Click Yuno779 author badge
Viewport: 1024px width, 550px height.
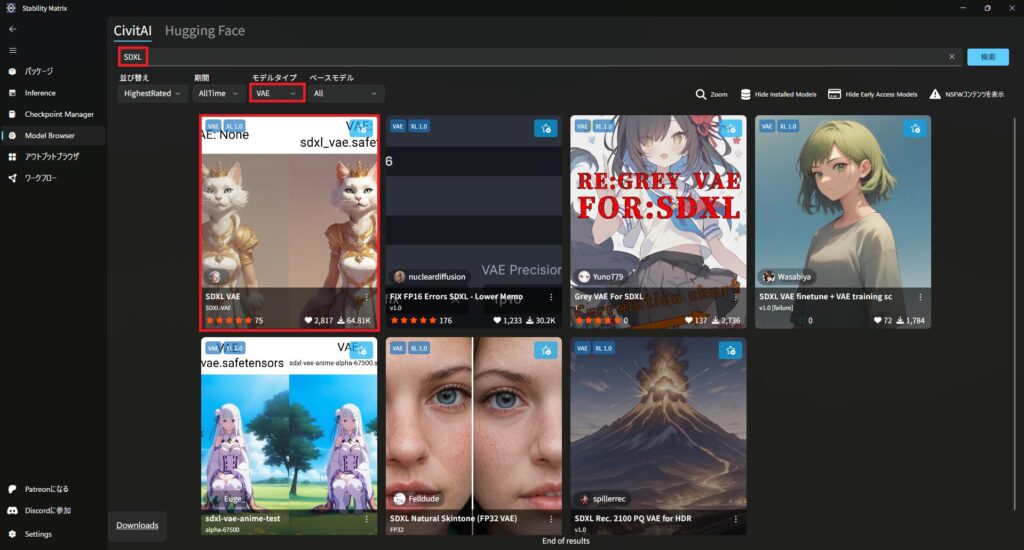pyautogui.click(x=601, y=277)
